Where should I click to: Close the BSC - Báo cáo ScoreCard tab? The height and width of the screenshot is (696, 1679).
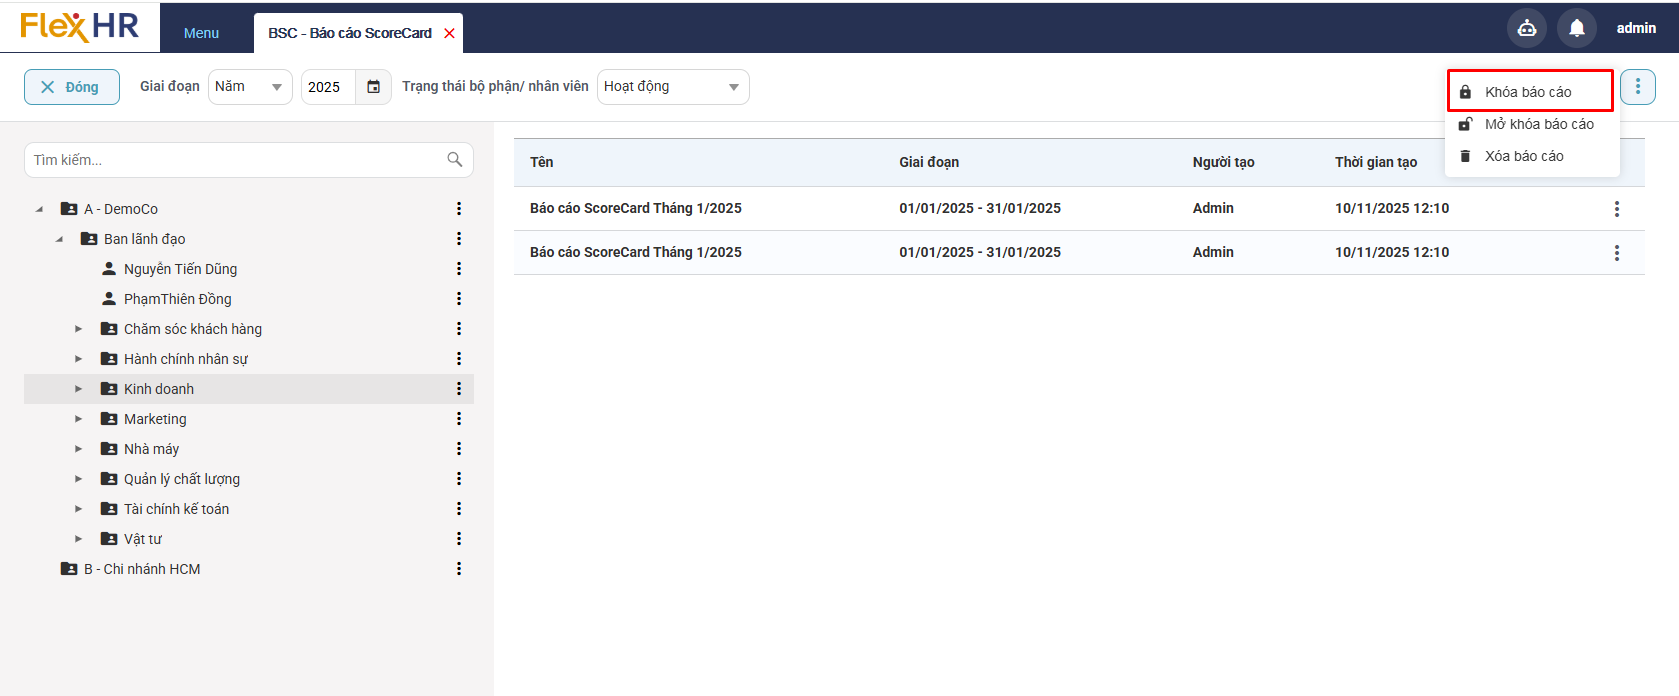pos(450,33)
